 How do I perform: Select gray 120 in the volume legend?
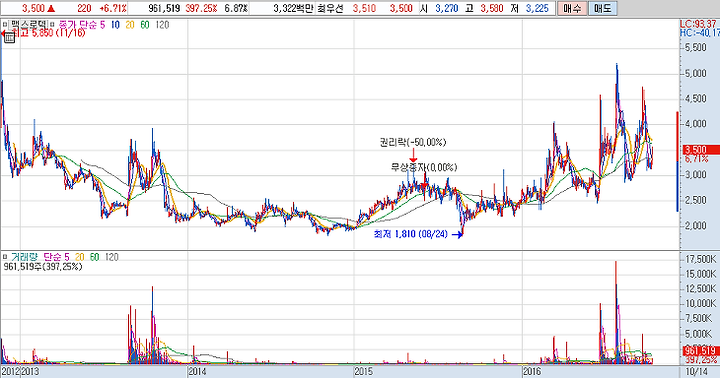click(112, 257)
